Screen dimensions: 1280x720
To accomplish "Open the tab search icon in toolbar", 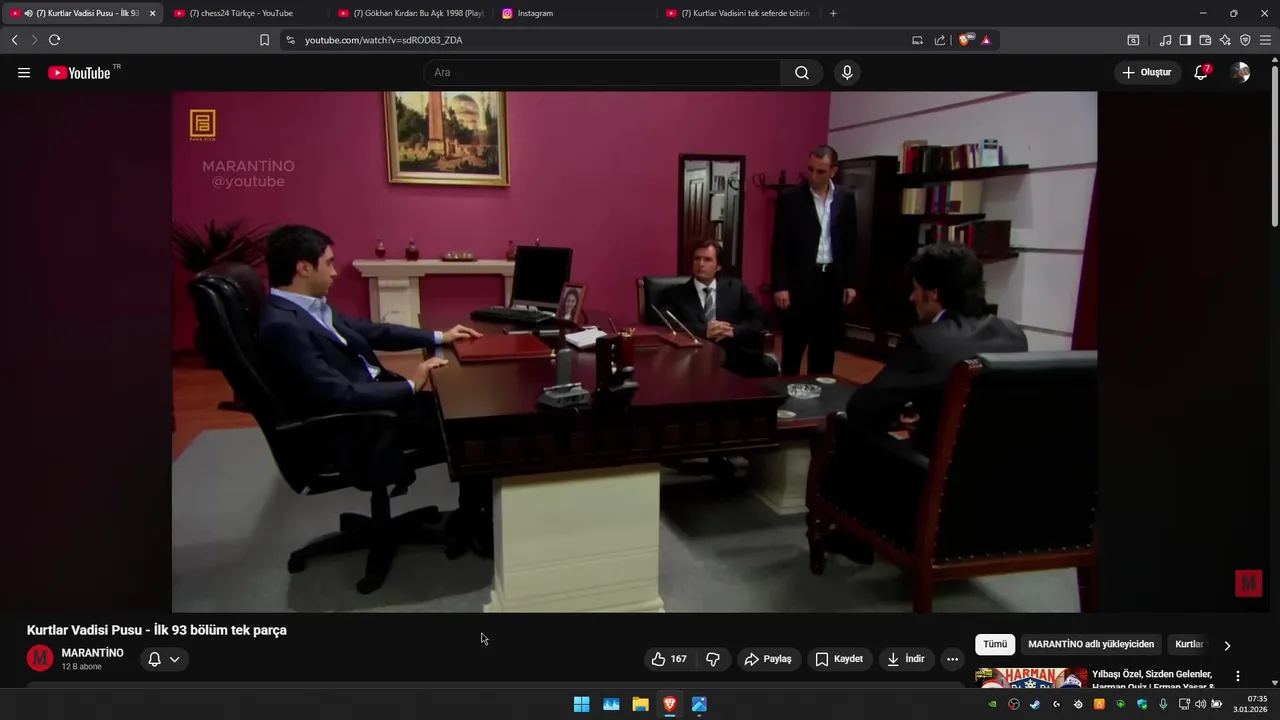I will (1133, 40).
